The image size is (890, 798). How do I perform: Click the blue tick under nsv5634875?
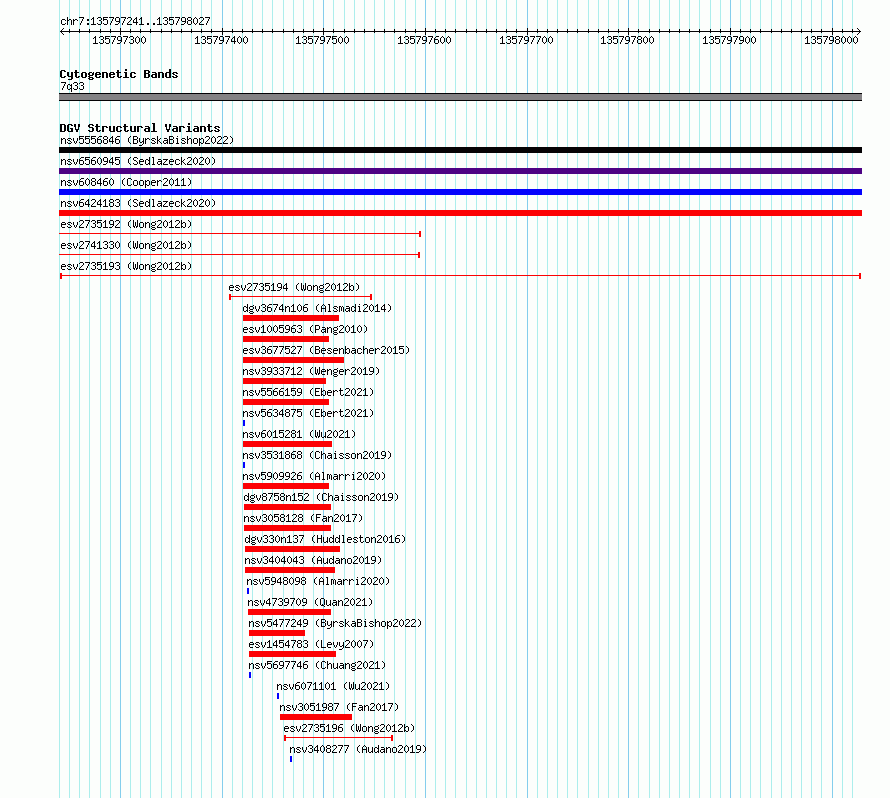(244, 423)
